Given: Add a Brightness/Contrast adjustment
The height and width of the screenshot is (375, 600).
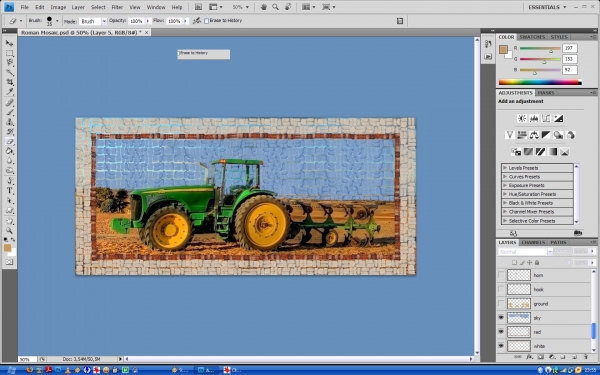Looking at the screenshot, I should pyautogui.click(x=522, y=118).
